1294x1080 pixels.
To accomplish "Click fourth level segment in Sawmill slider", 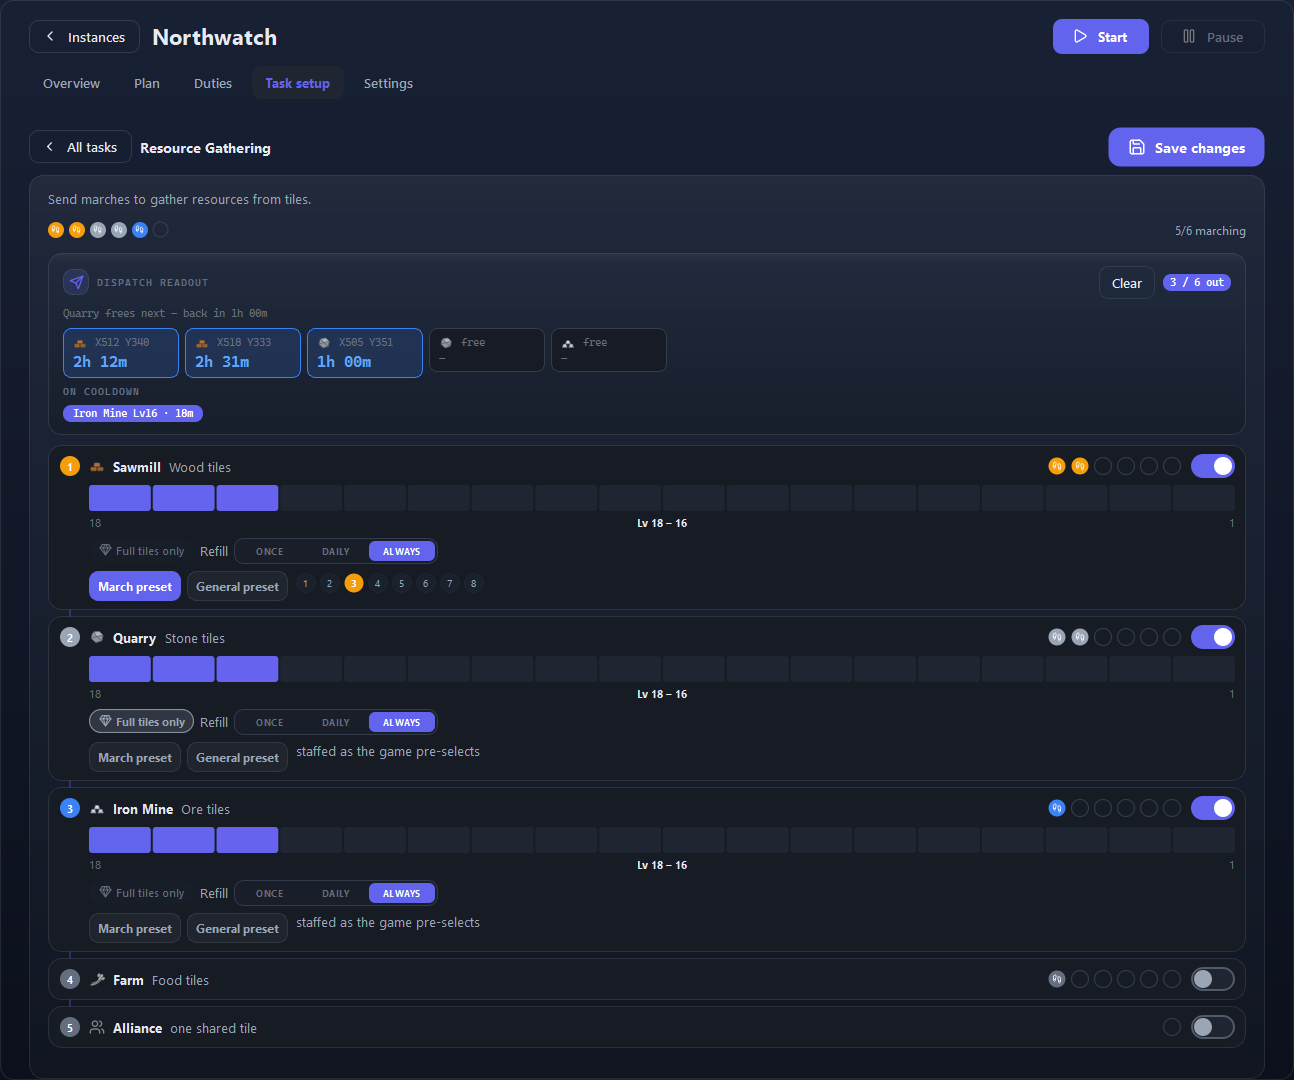I will 312,498.
